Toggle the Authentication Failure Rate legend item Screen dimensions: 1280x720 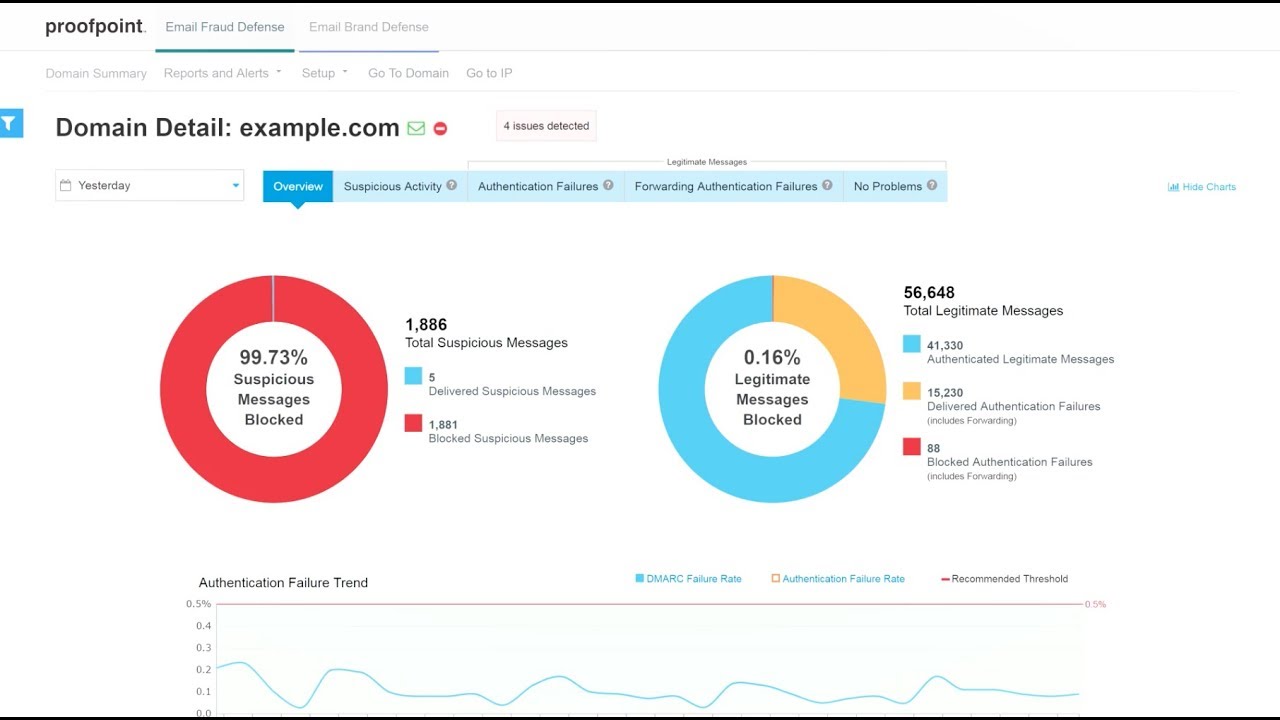(838, 578)
